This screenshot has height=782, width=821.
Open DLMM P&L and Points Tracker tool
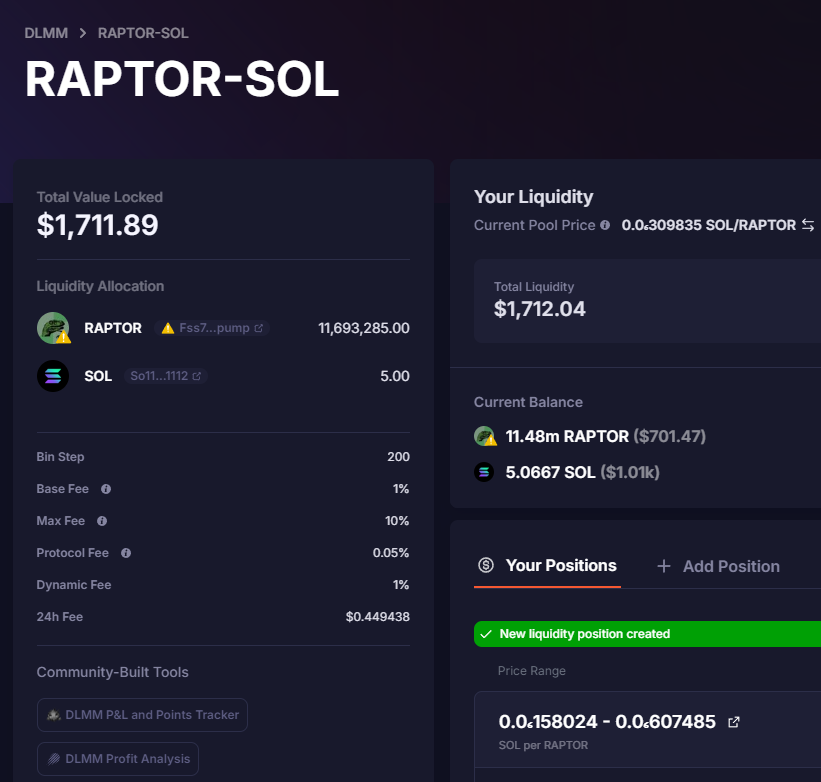click(142, 715)
